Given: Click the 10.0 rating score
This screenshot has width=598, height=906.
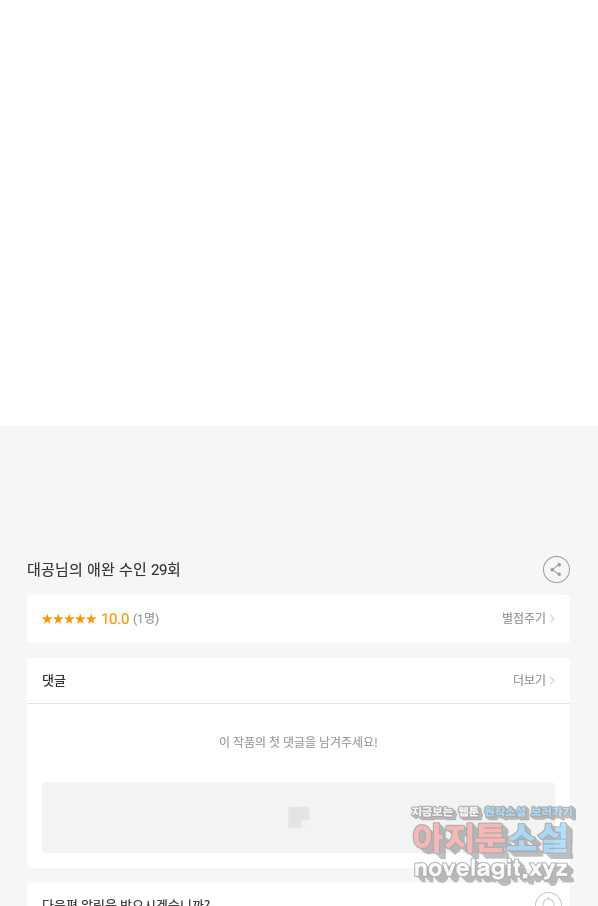Looking at the screenshot, I should [x=115, y=619].
